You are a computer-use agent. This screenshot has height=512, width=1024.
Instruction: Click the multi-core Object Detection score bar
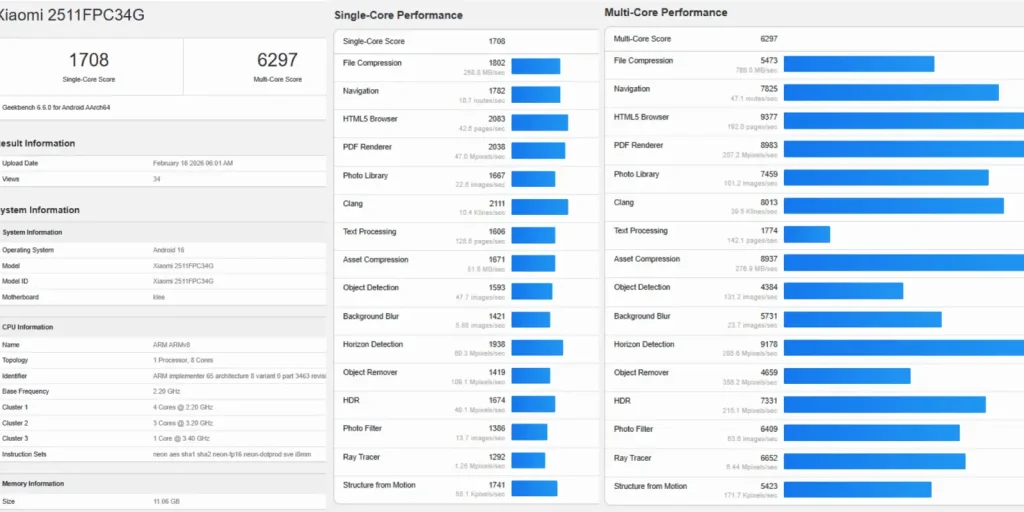(843, 290)
